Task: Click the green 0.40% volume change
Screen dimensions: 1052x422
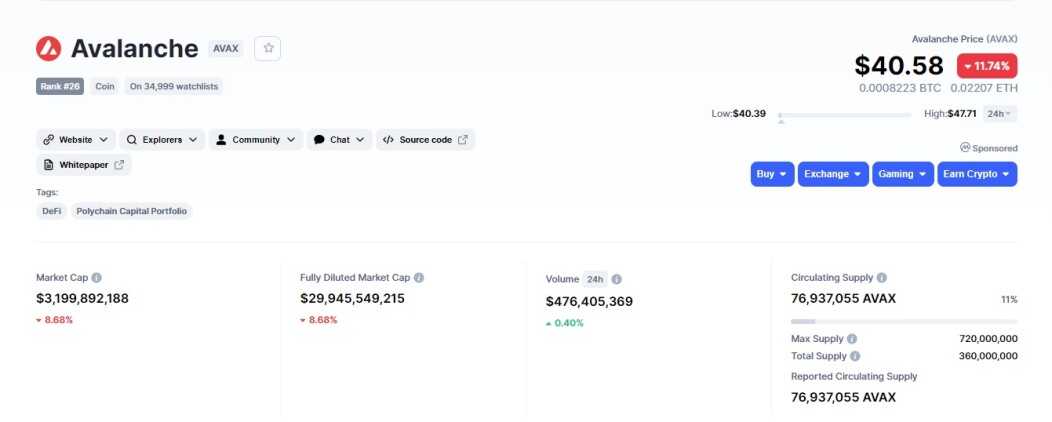Action: 565,323
